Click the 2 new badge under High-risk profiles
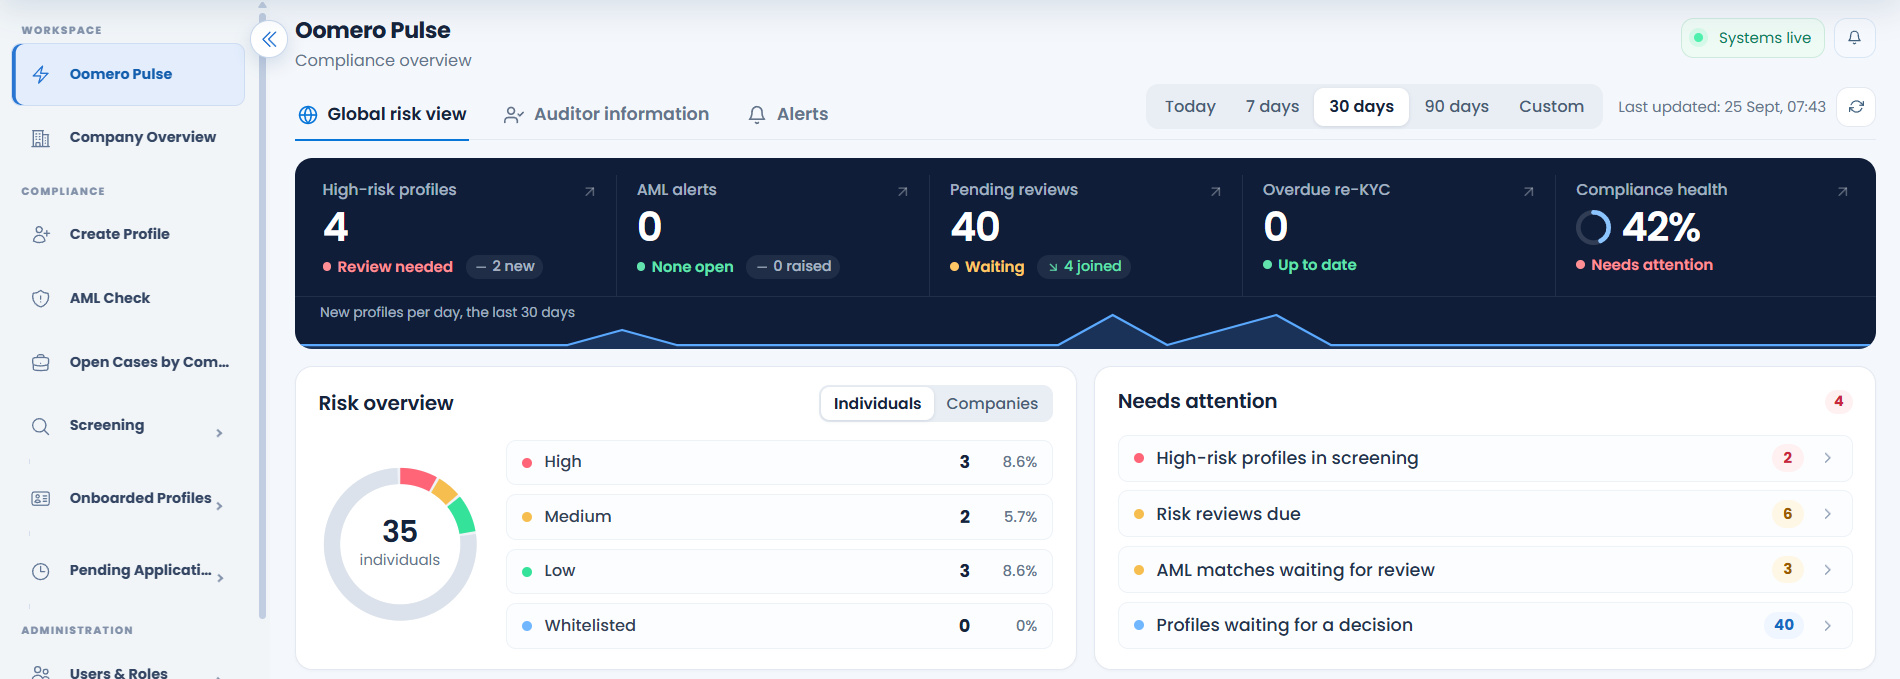This screenshot has height=679, width=1900. (505, 266)
